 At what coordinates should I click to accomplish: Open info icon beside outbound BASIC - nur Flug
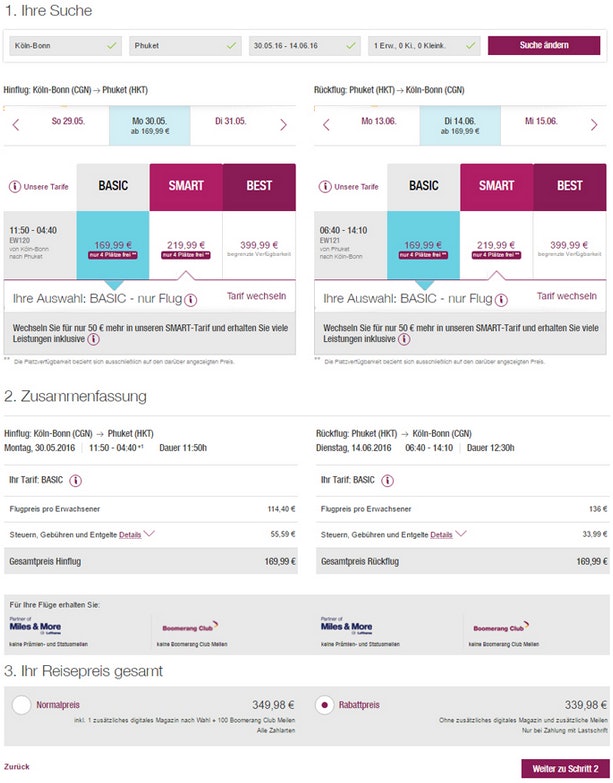(190, 299)
